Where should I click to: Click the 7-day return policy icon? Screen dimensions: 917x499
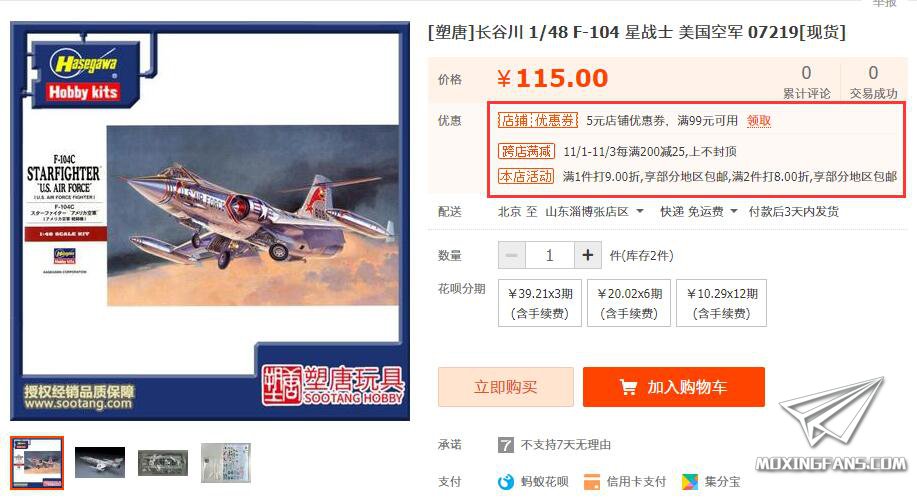(505, 445)
